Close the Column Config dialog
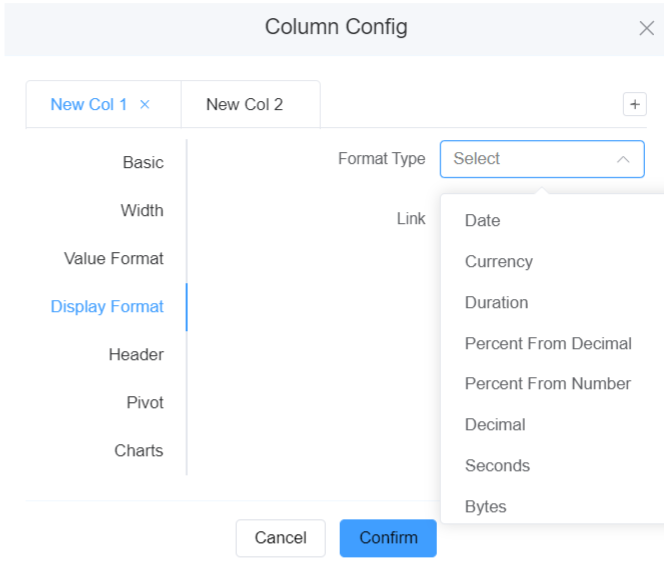This screenshot has width=664, height=562. [x=646, y=28]
